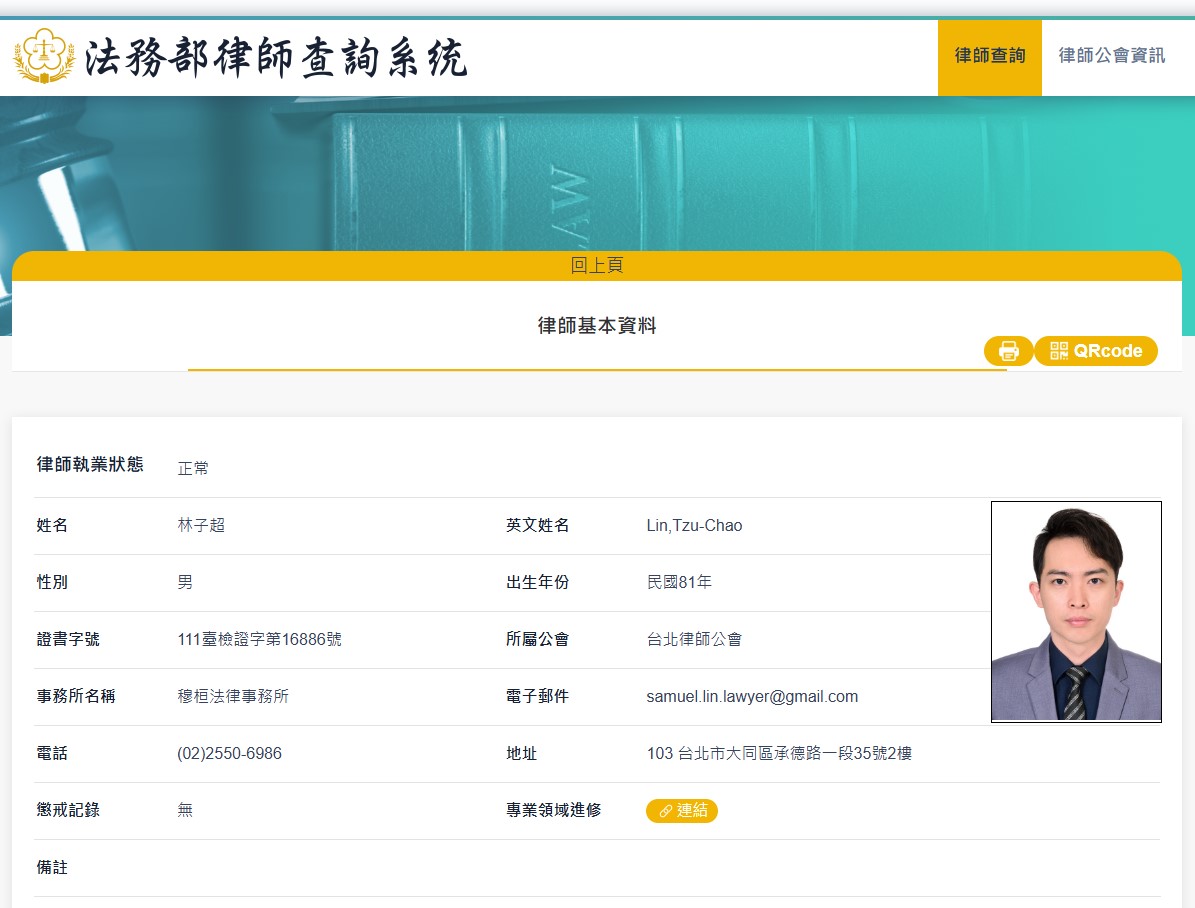Click the chain icon in 連結 button

coord(665,811)
